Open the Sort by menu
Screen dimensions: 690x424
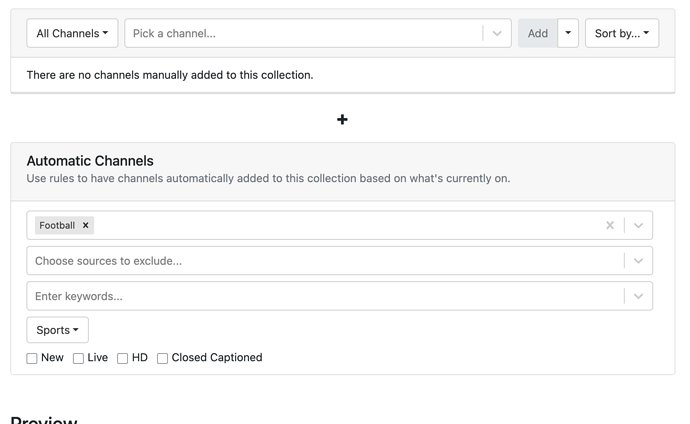[621, 33]
